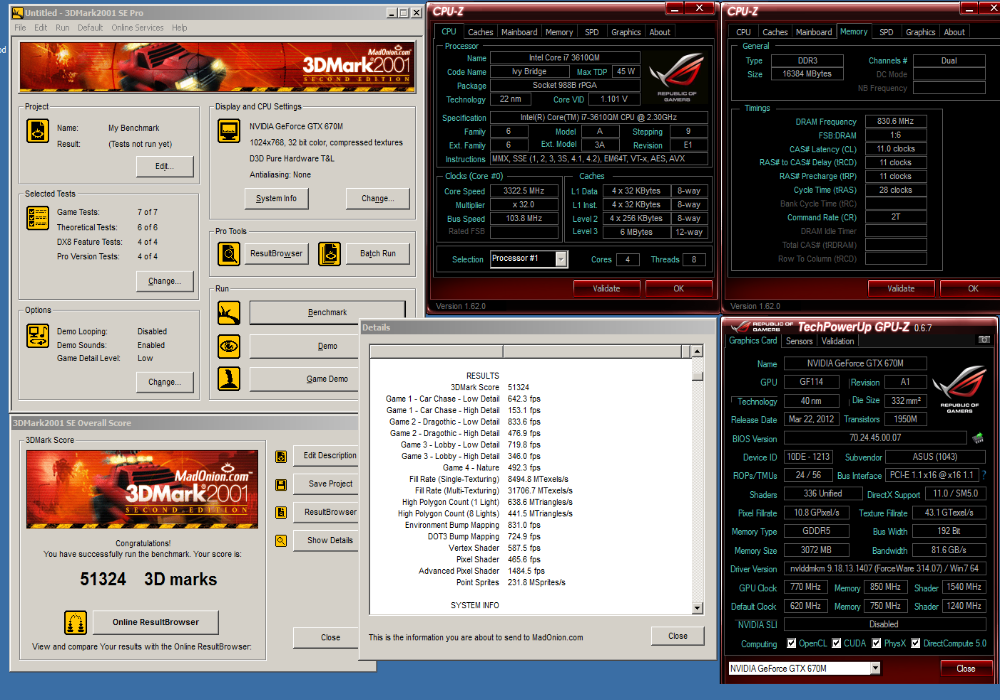Screen dimensions: 1000x700
Task: Toggle the OpenCL checkbox in GPU-Z
Action: [x=791, y=643]
